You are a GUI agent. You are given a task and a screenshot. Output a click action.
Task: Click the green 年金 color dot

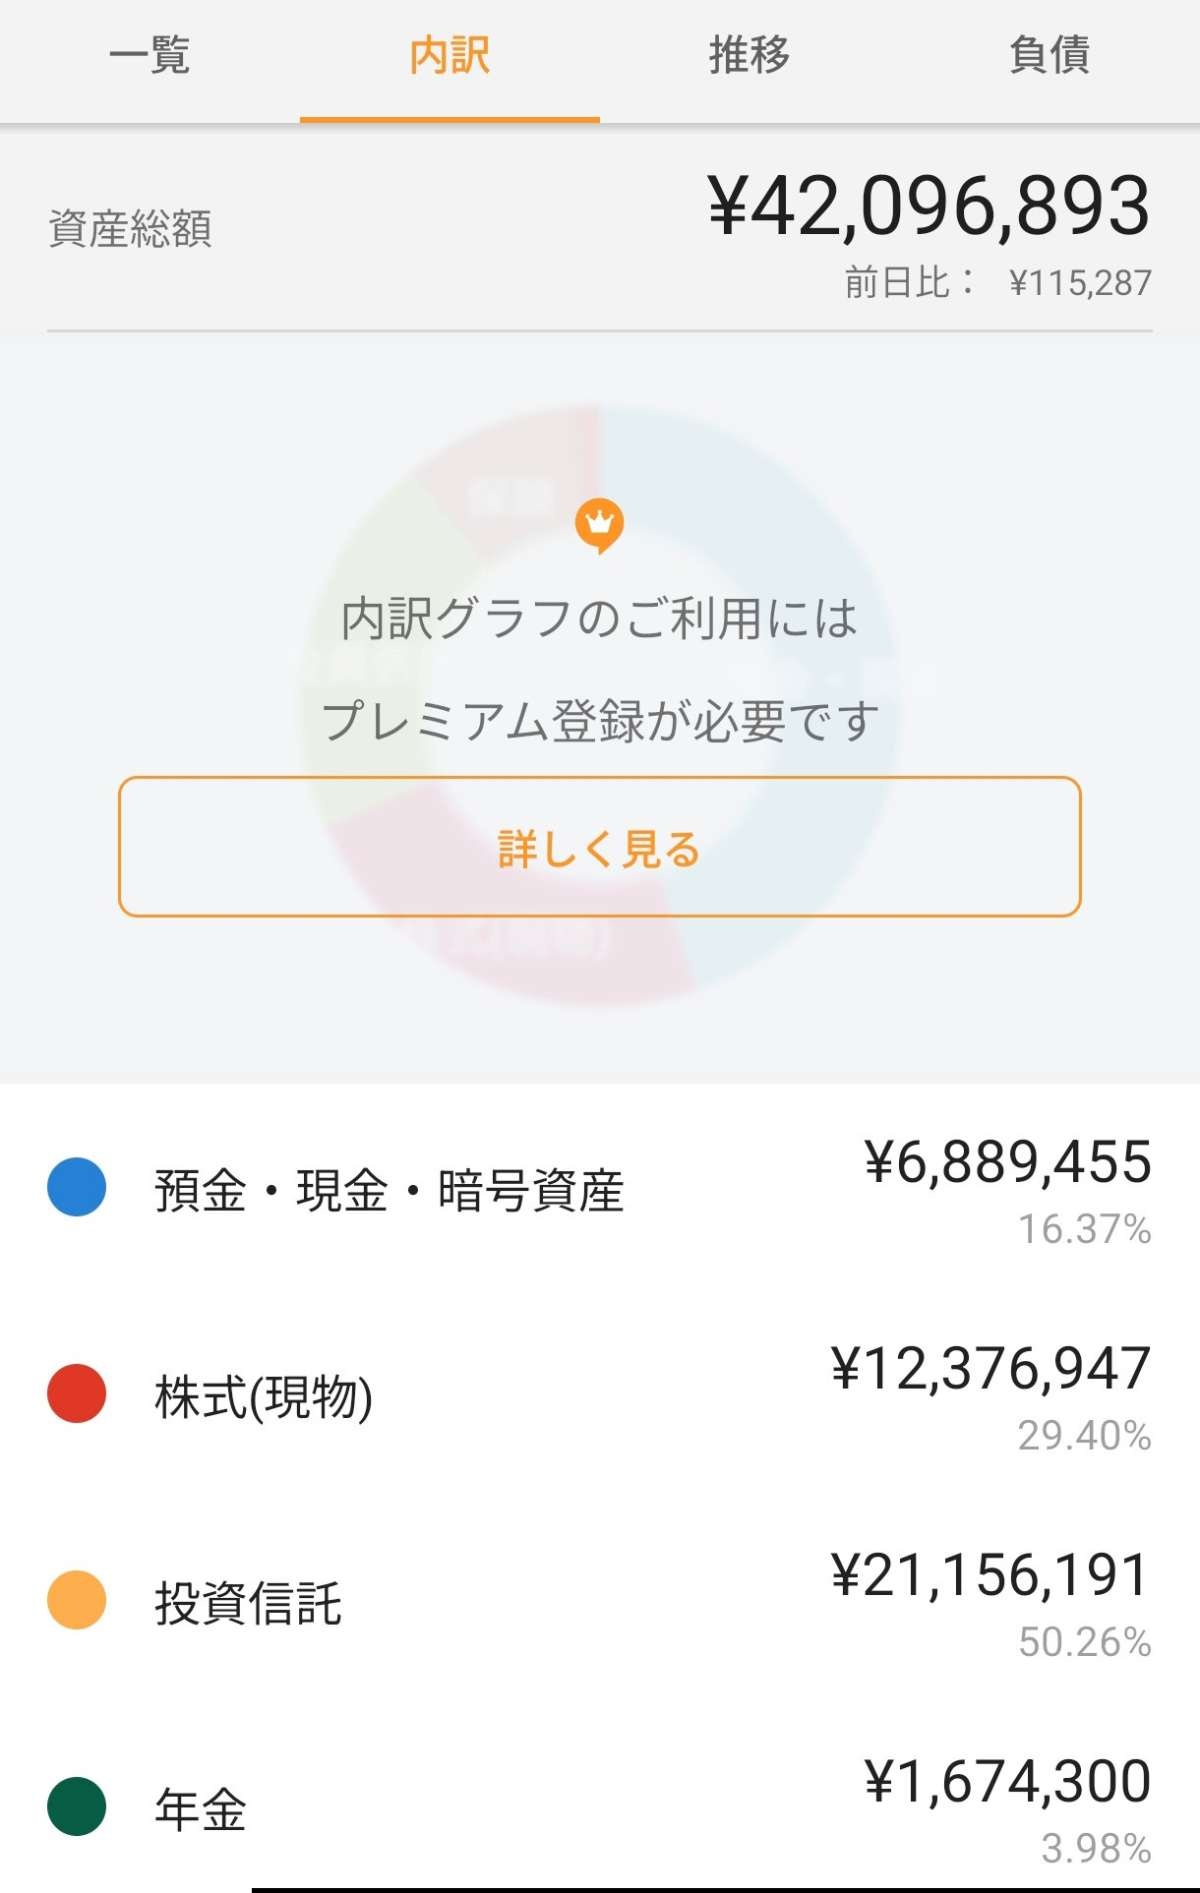[77, 1806]
